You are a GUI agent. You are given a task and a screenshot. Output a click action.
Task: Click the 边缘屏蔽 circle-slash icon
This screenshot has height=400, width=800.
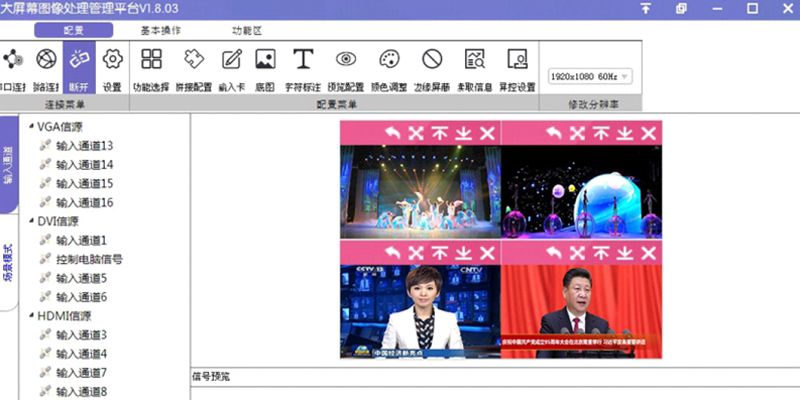tap(432, 66)
